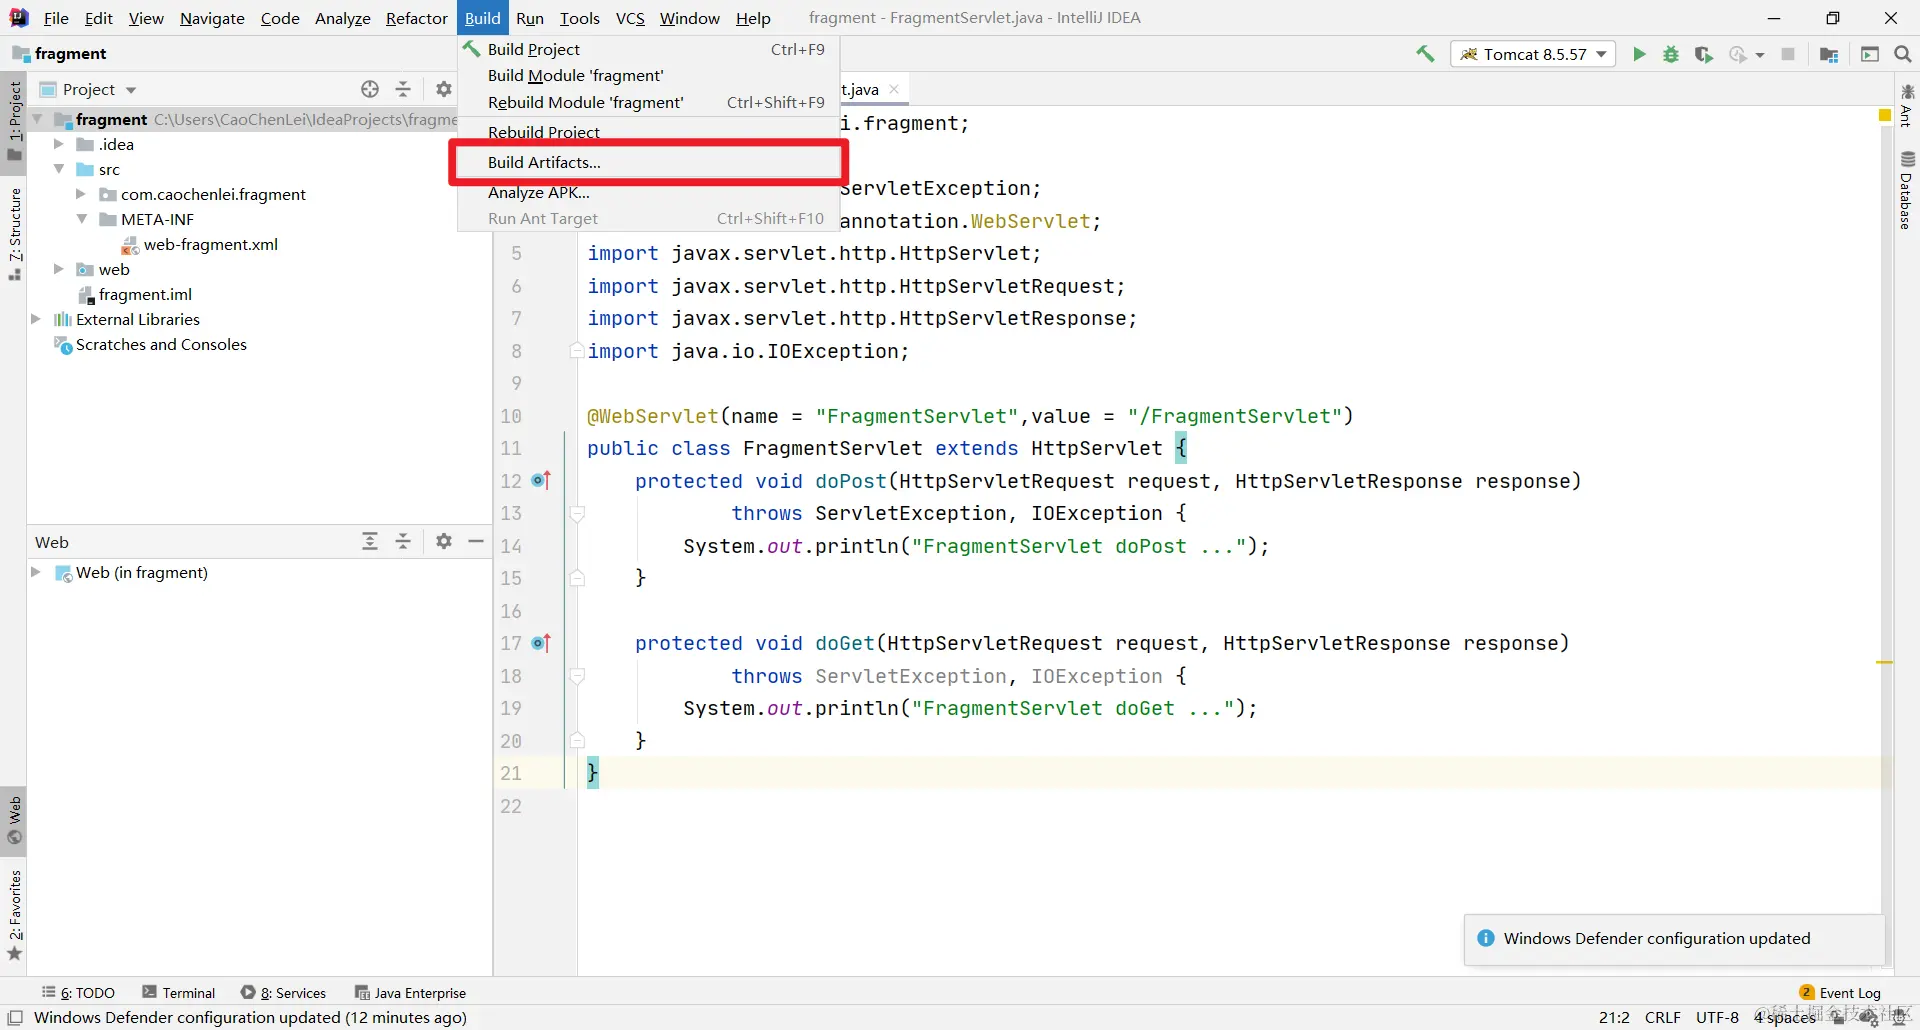Open the Java Enterprise tool window
Screen dimensions: 1920x1030
(x=410, y=992)
